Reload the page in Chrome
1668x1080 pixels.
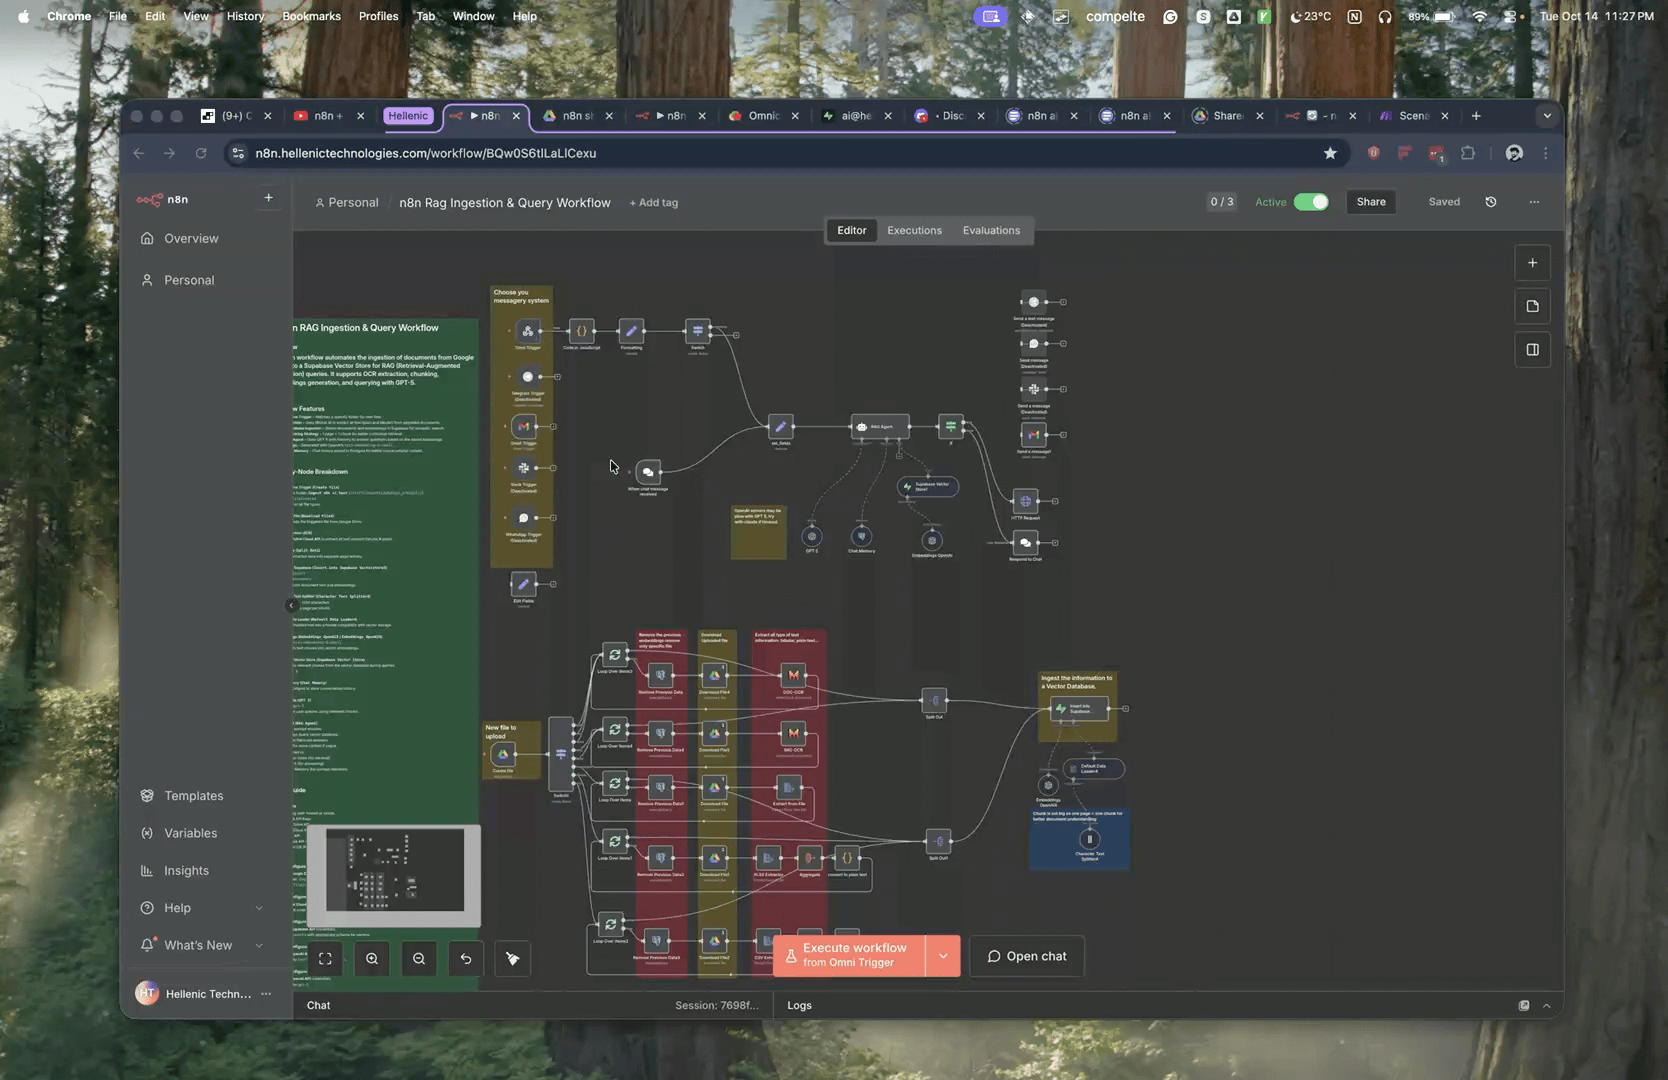pos(201,153)
